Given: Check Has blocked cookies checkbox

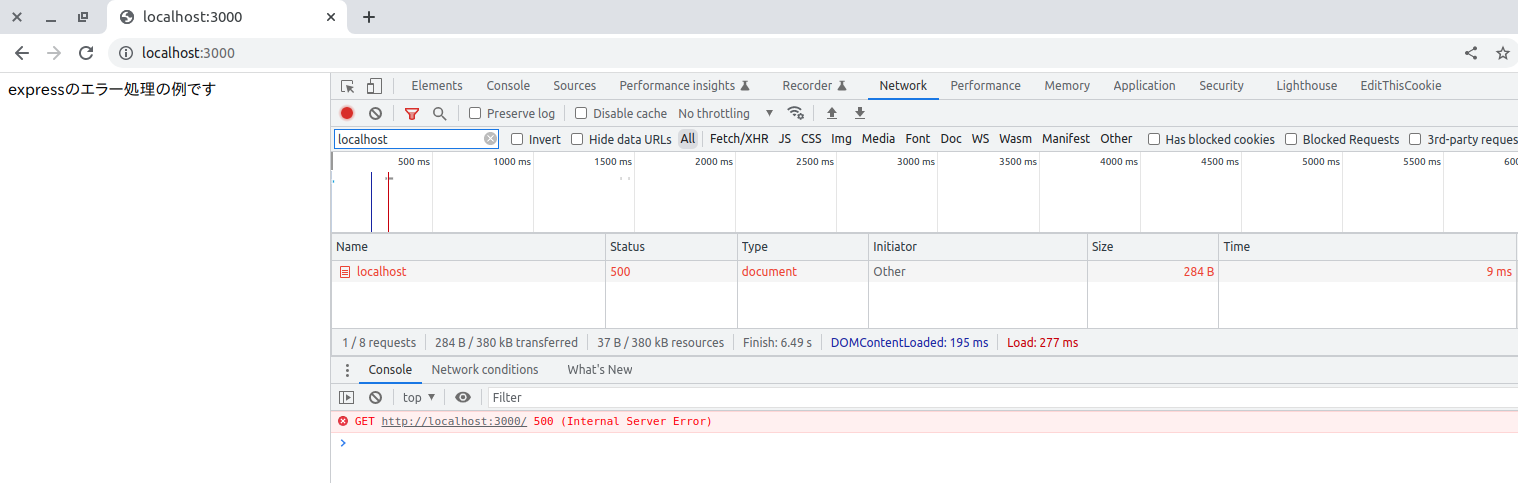Looking at the screenshot, I should point(1154,140).
